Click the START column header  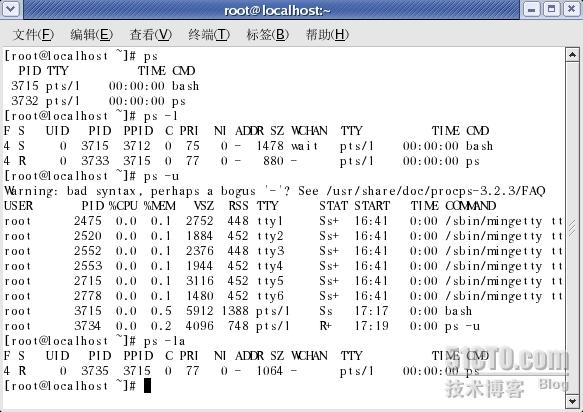372,206
